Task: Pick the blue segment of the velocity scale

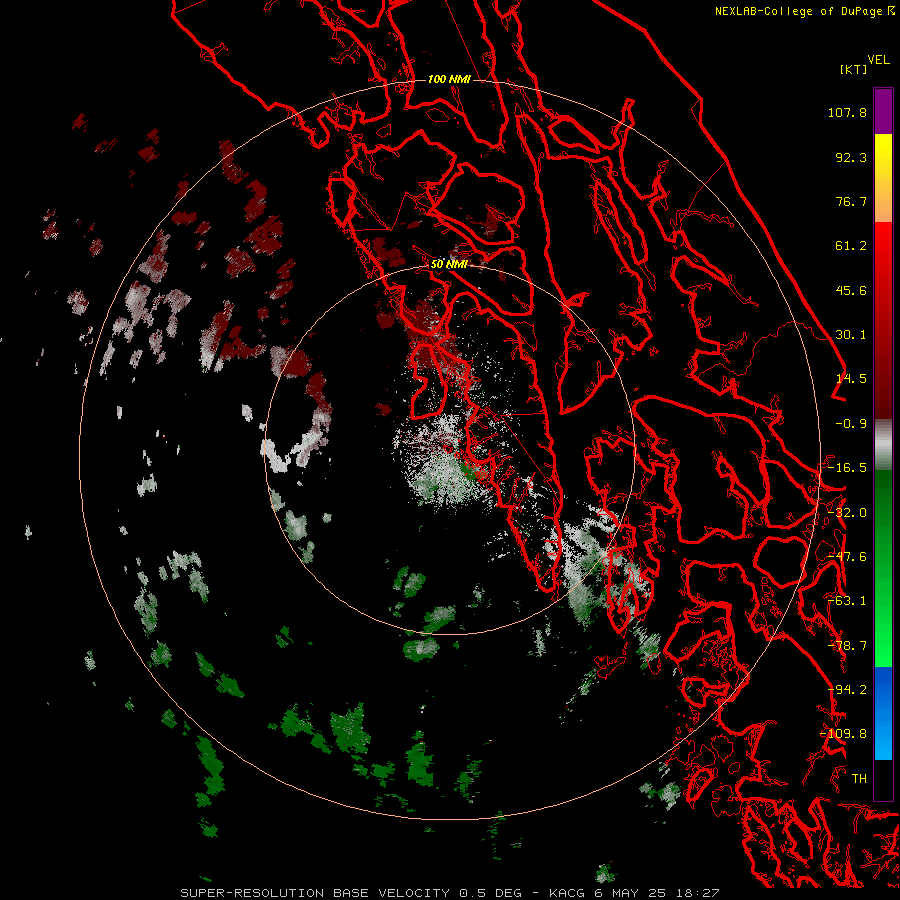Action: (x=883, y=713)
